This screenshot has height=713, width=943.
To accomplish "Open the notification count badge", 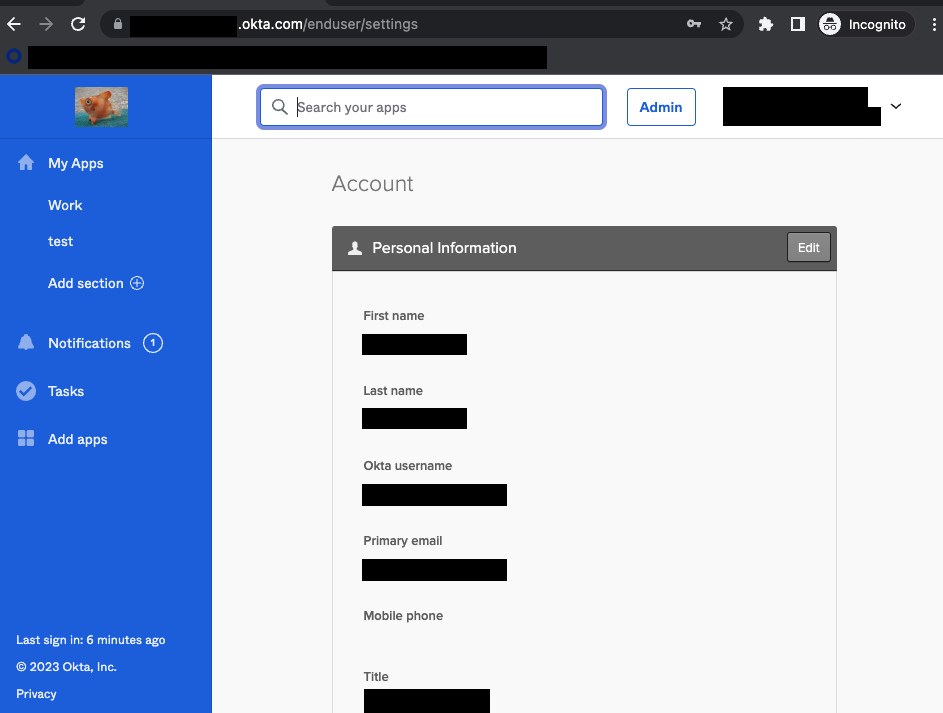I will [153, 343].
